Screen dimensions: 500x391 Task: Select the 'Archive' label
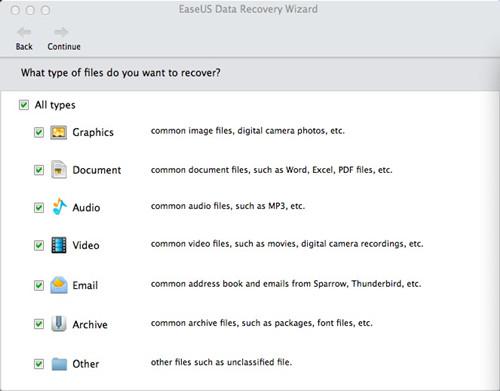point(90,324)
